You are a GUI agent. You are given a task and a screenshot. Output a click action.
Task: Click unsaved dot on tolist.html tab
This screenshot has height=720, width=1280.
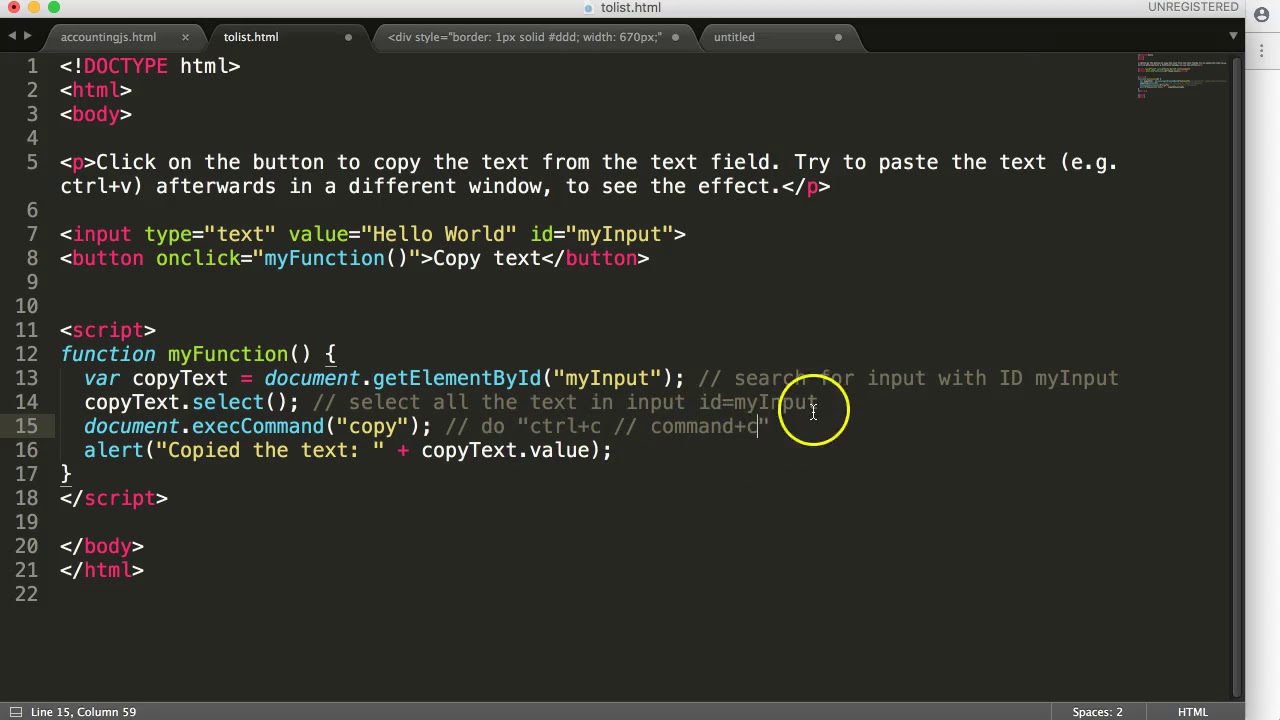(x=348, y=37)
